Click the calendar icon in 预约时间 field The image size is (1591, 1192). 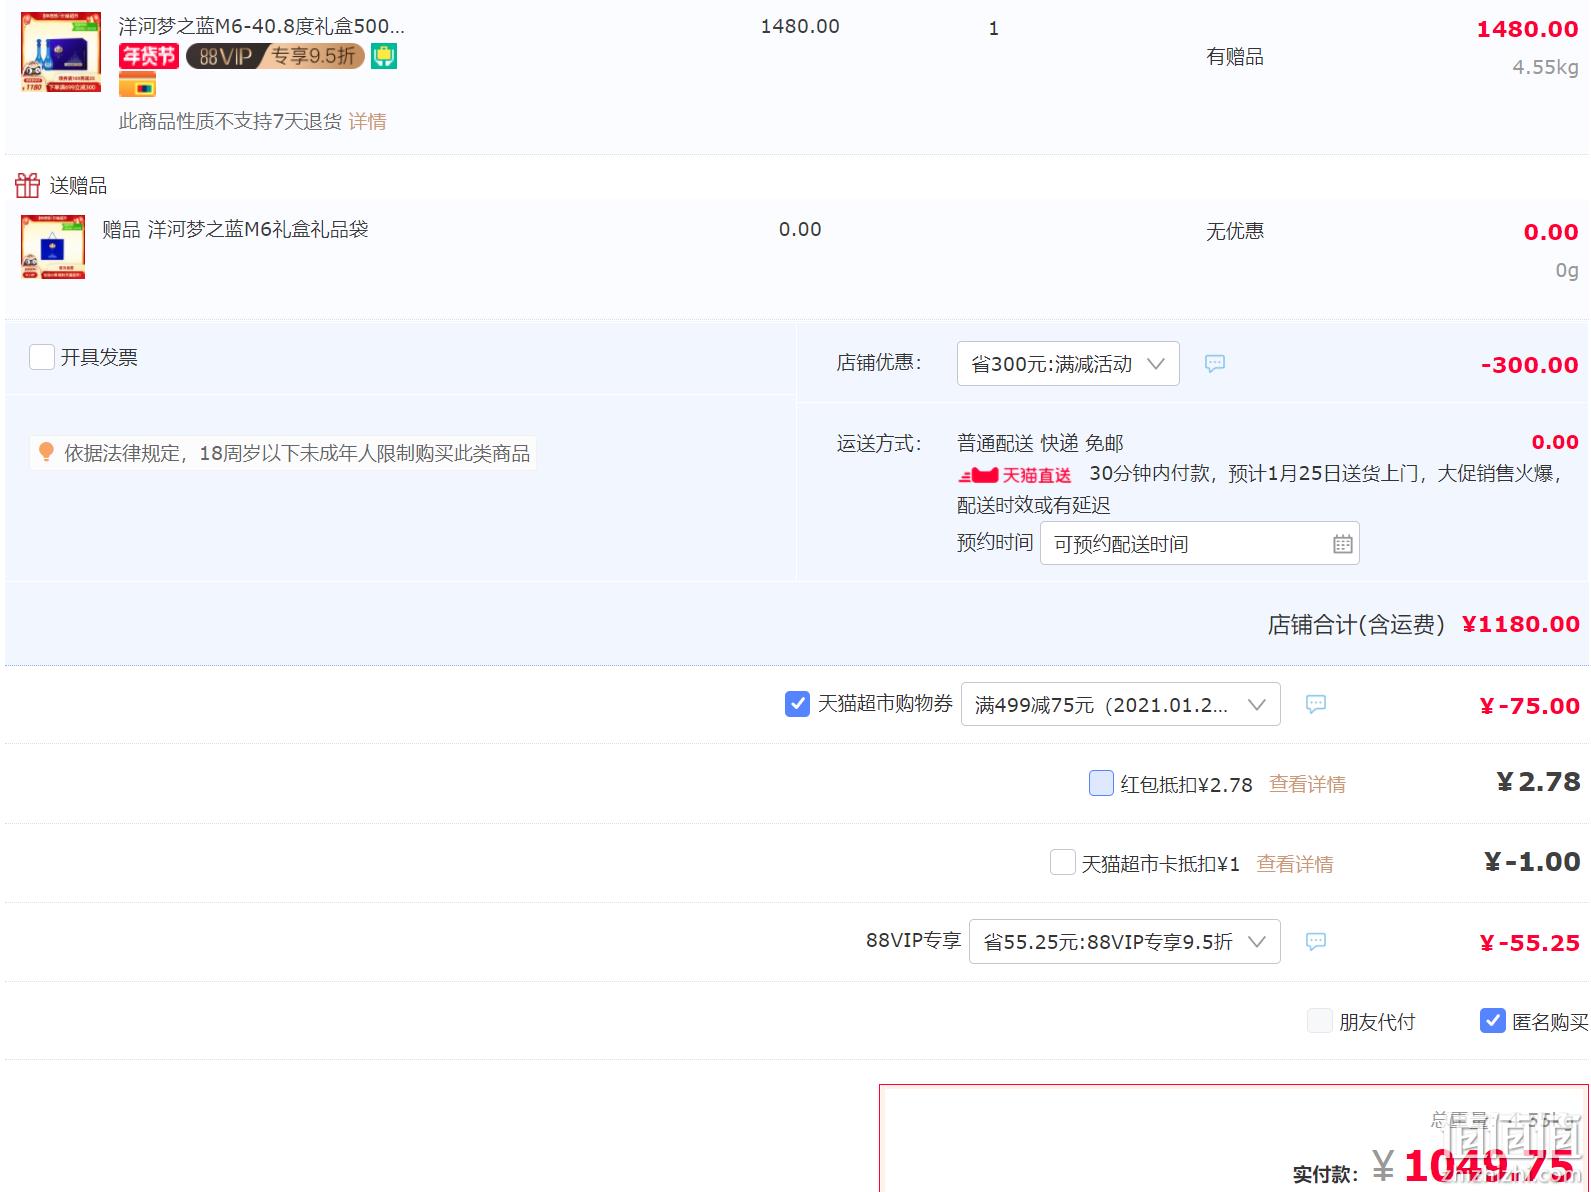point(1342,544)
